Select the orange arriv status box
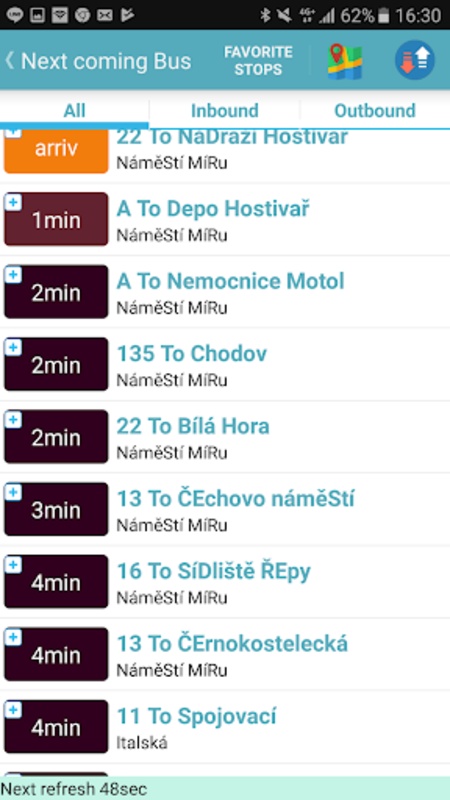The width and height of the screenshot is (450, 800). [x=56, y=151]
